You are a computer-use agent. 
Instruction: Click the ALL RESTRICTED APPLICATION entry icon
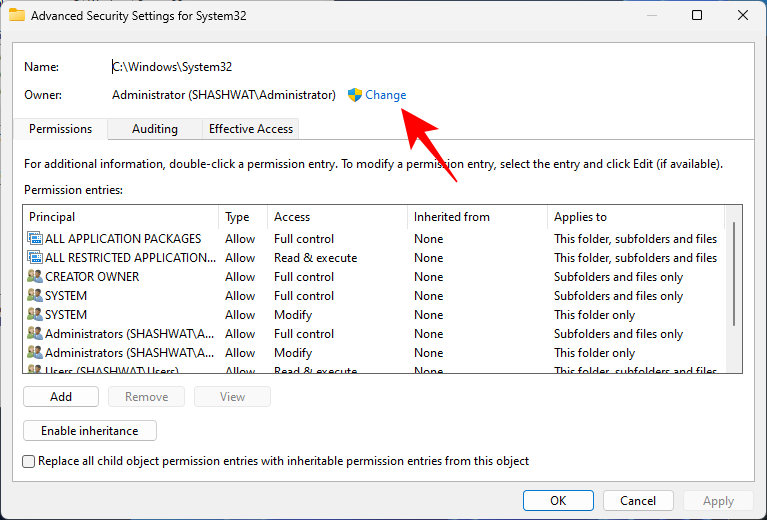click(35, 258)
